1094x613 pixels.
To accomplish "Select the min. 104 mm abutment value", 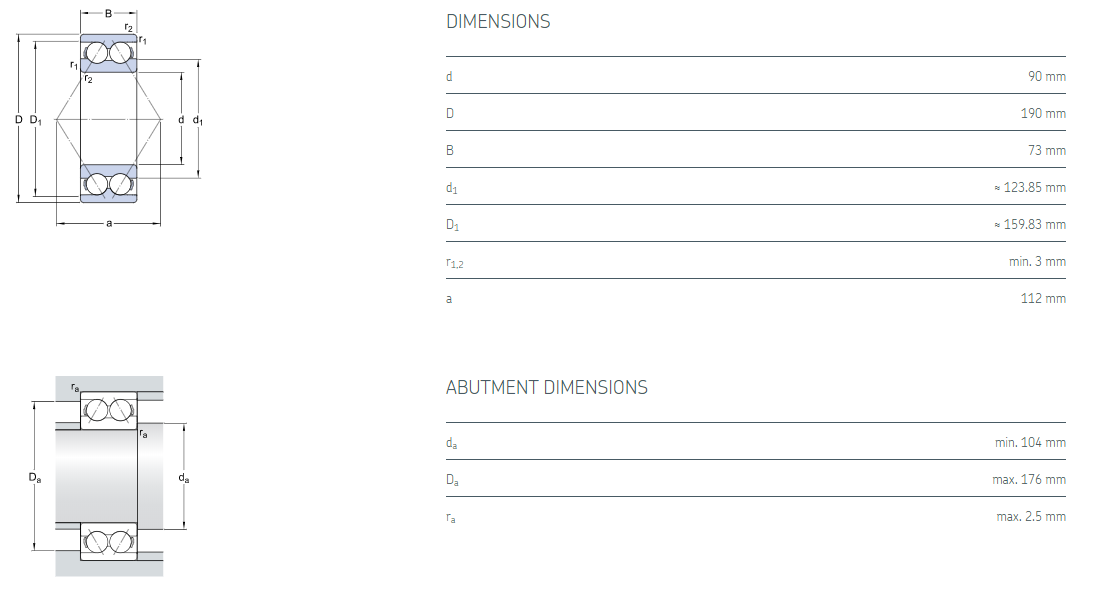I will (x=1029, y=443).
